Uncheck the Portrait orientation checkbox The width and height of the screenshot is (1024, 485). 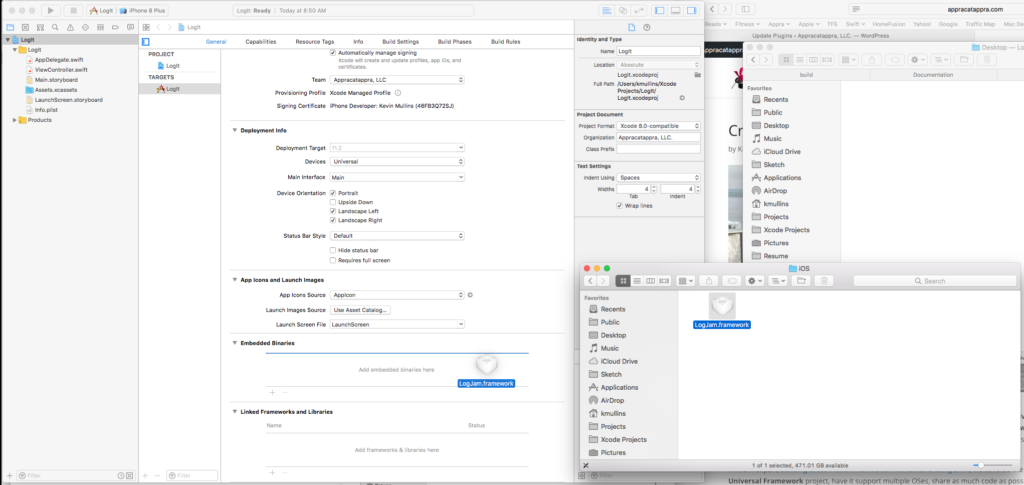tap(333, 193)
